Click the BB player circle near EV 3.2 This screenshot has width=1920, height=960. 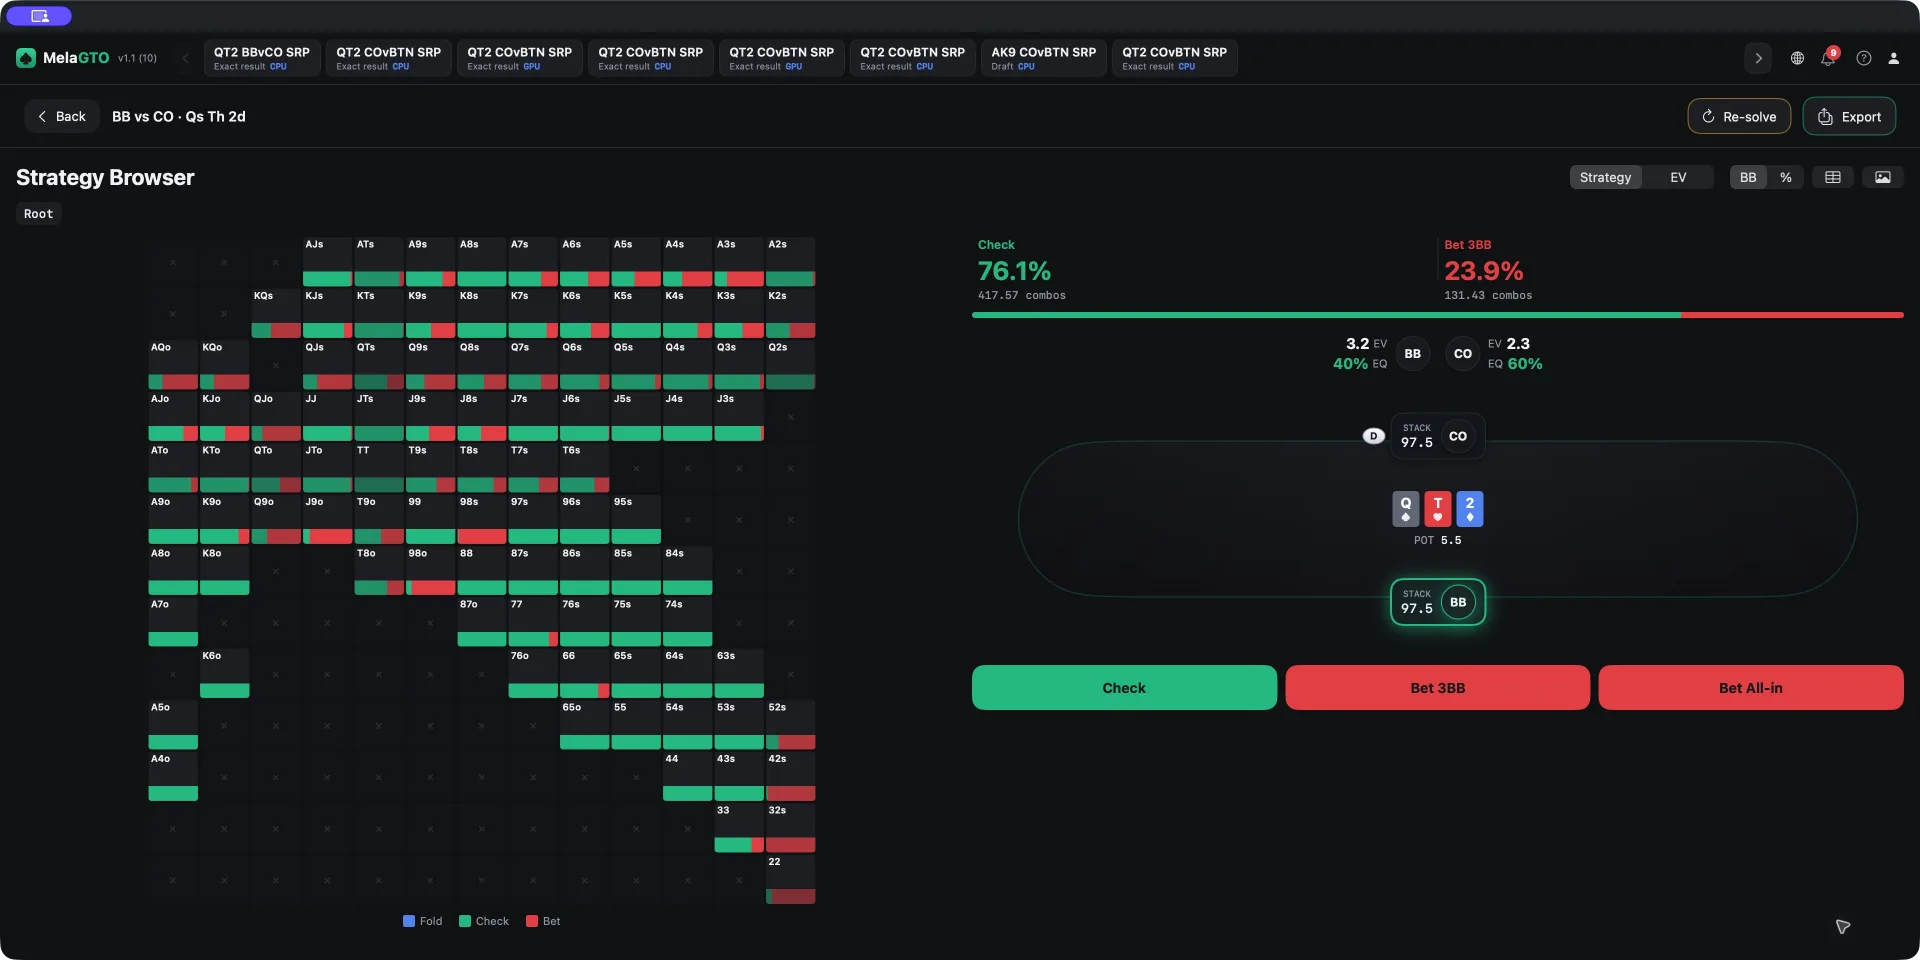(x=1413, y=354)
